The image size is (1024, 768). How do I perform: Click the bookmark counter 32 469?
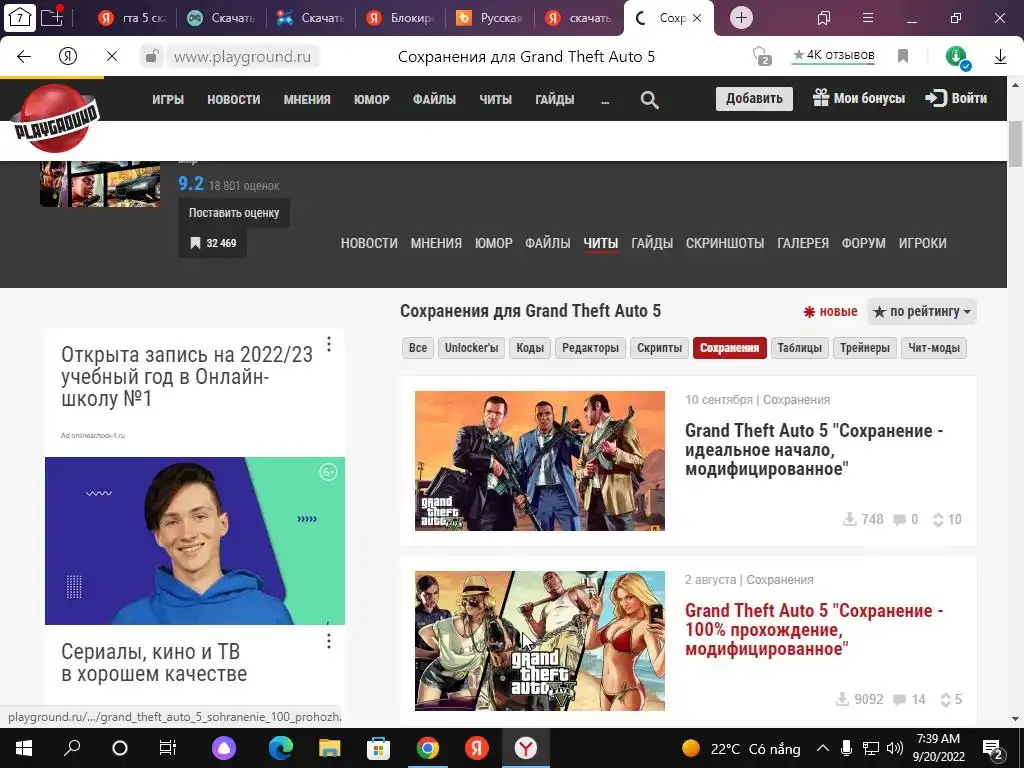pos(213,243)
